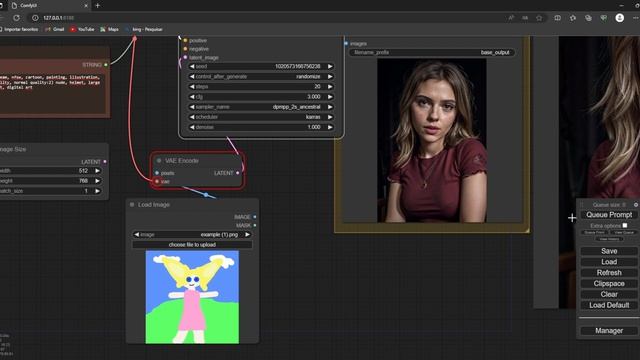Click the View History button
This screenshot has width=640, height=360.
(x=609, y=239)
